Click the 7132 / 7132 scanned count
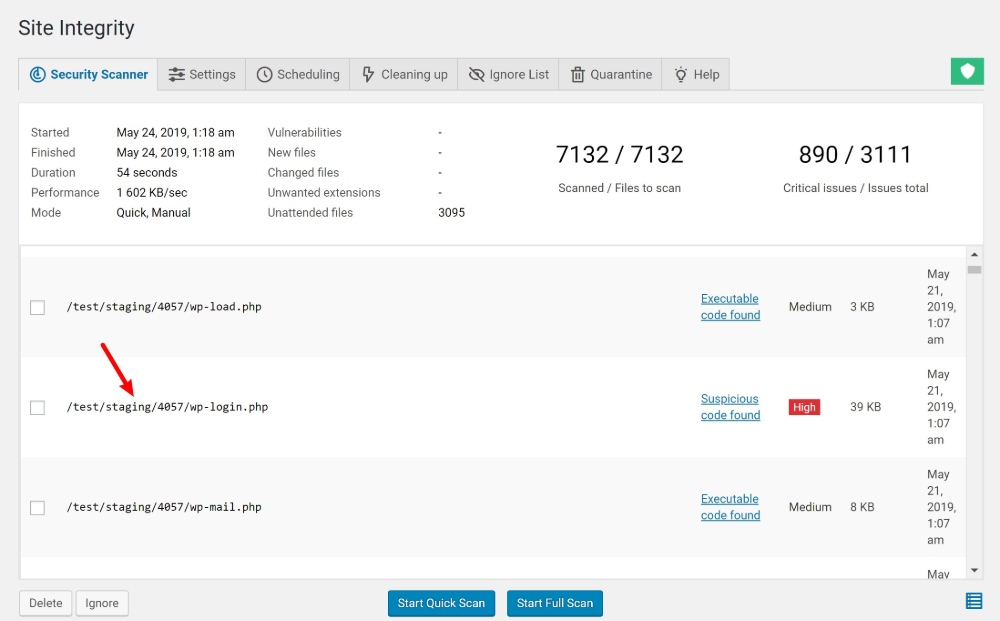 (x=619, y=155)
